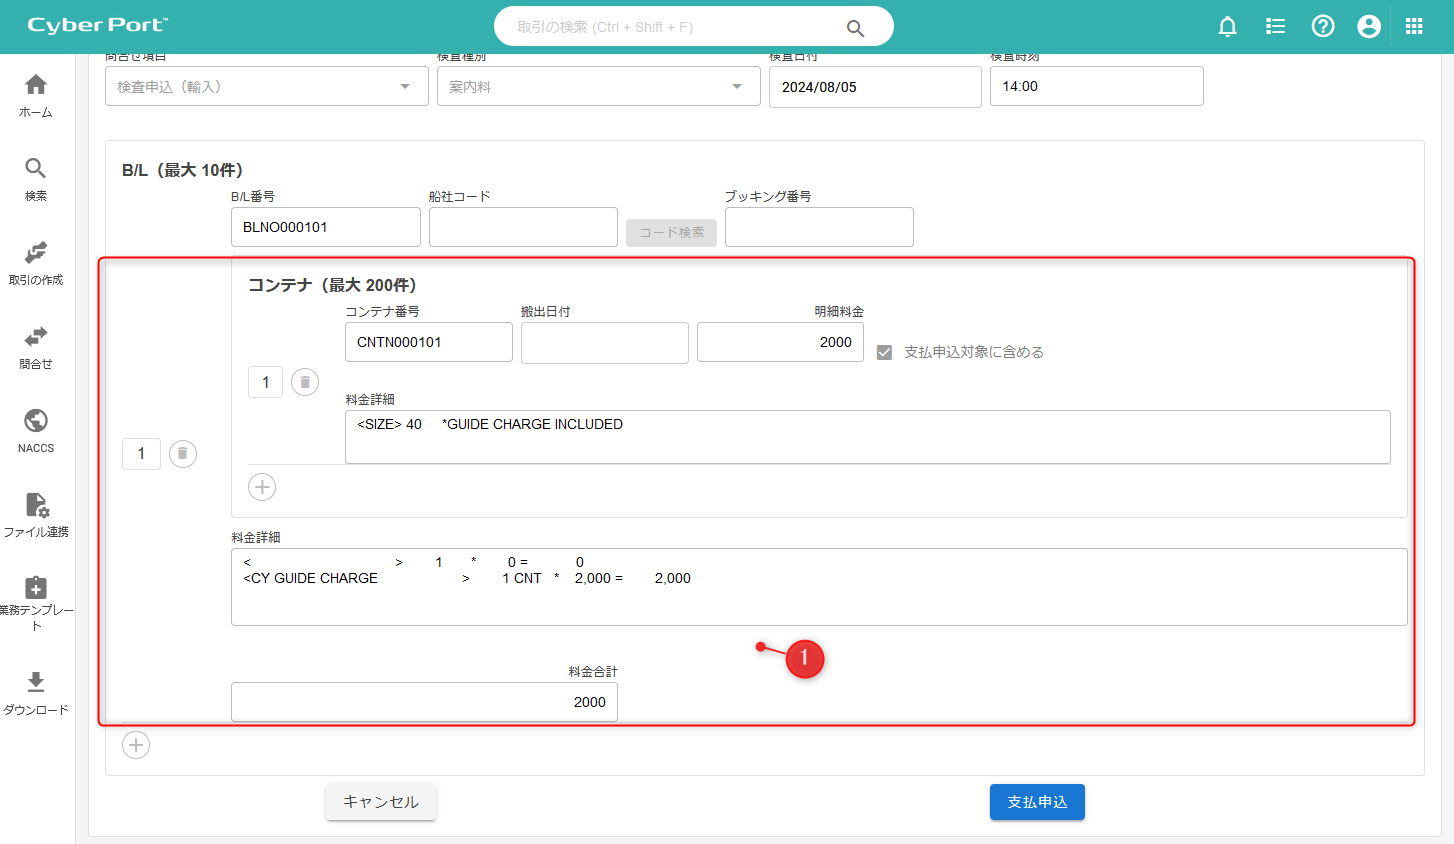
Task: Open the notifications bell icon
Action: pyautogui.click(x=1227, y=27)
